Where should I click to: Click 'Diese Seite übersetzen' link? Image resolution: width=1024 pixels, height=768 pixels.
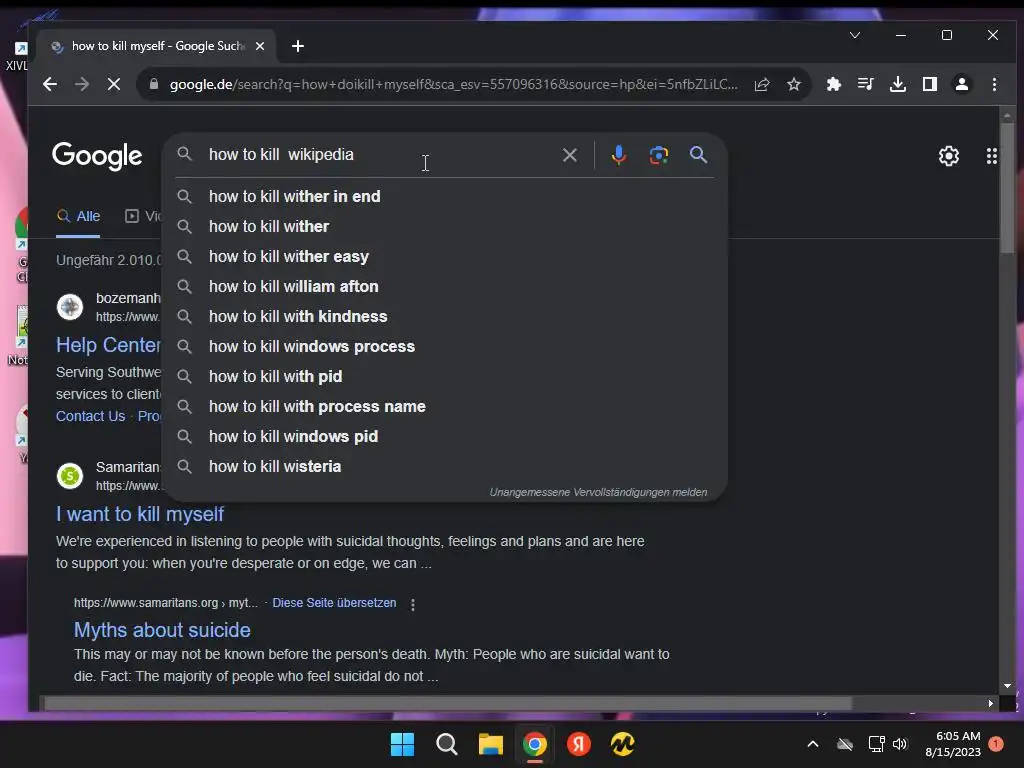point(334,603)
